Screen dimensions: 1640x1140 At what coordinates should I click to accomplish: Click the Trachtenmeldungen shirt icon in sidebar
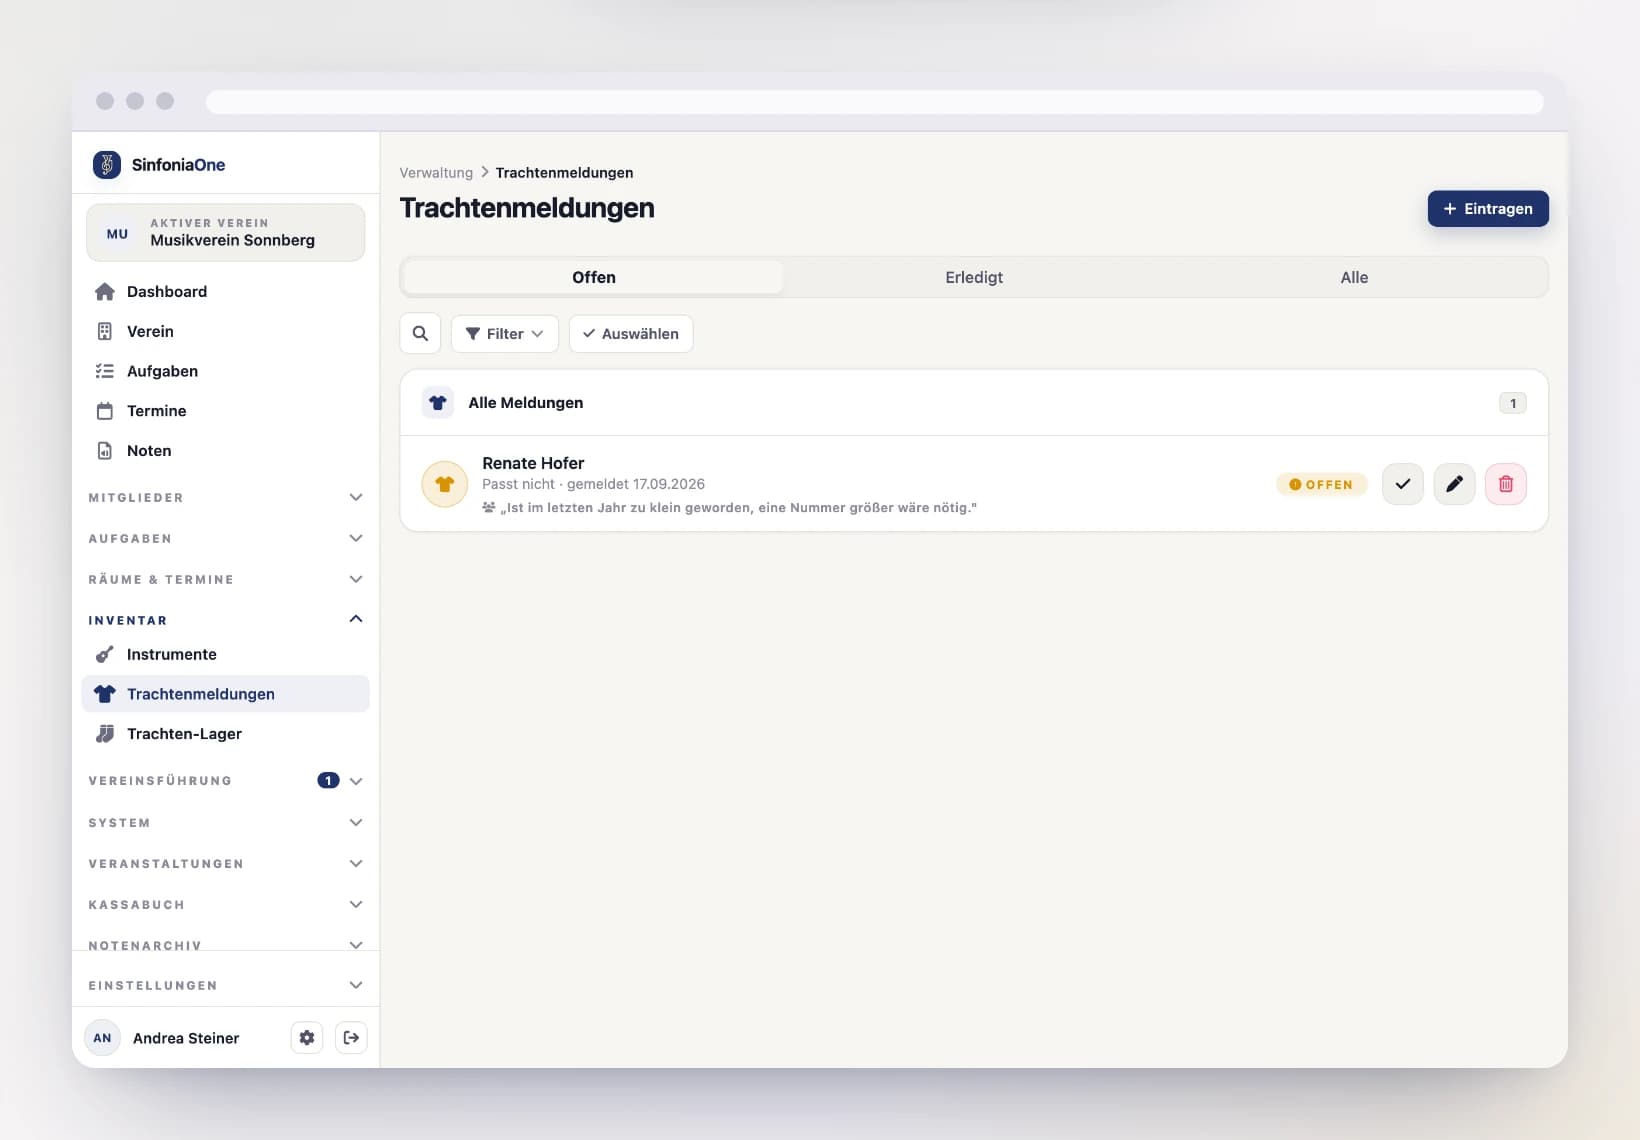point(105,694)
